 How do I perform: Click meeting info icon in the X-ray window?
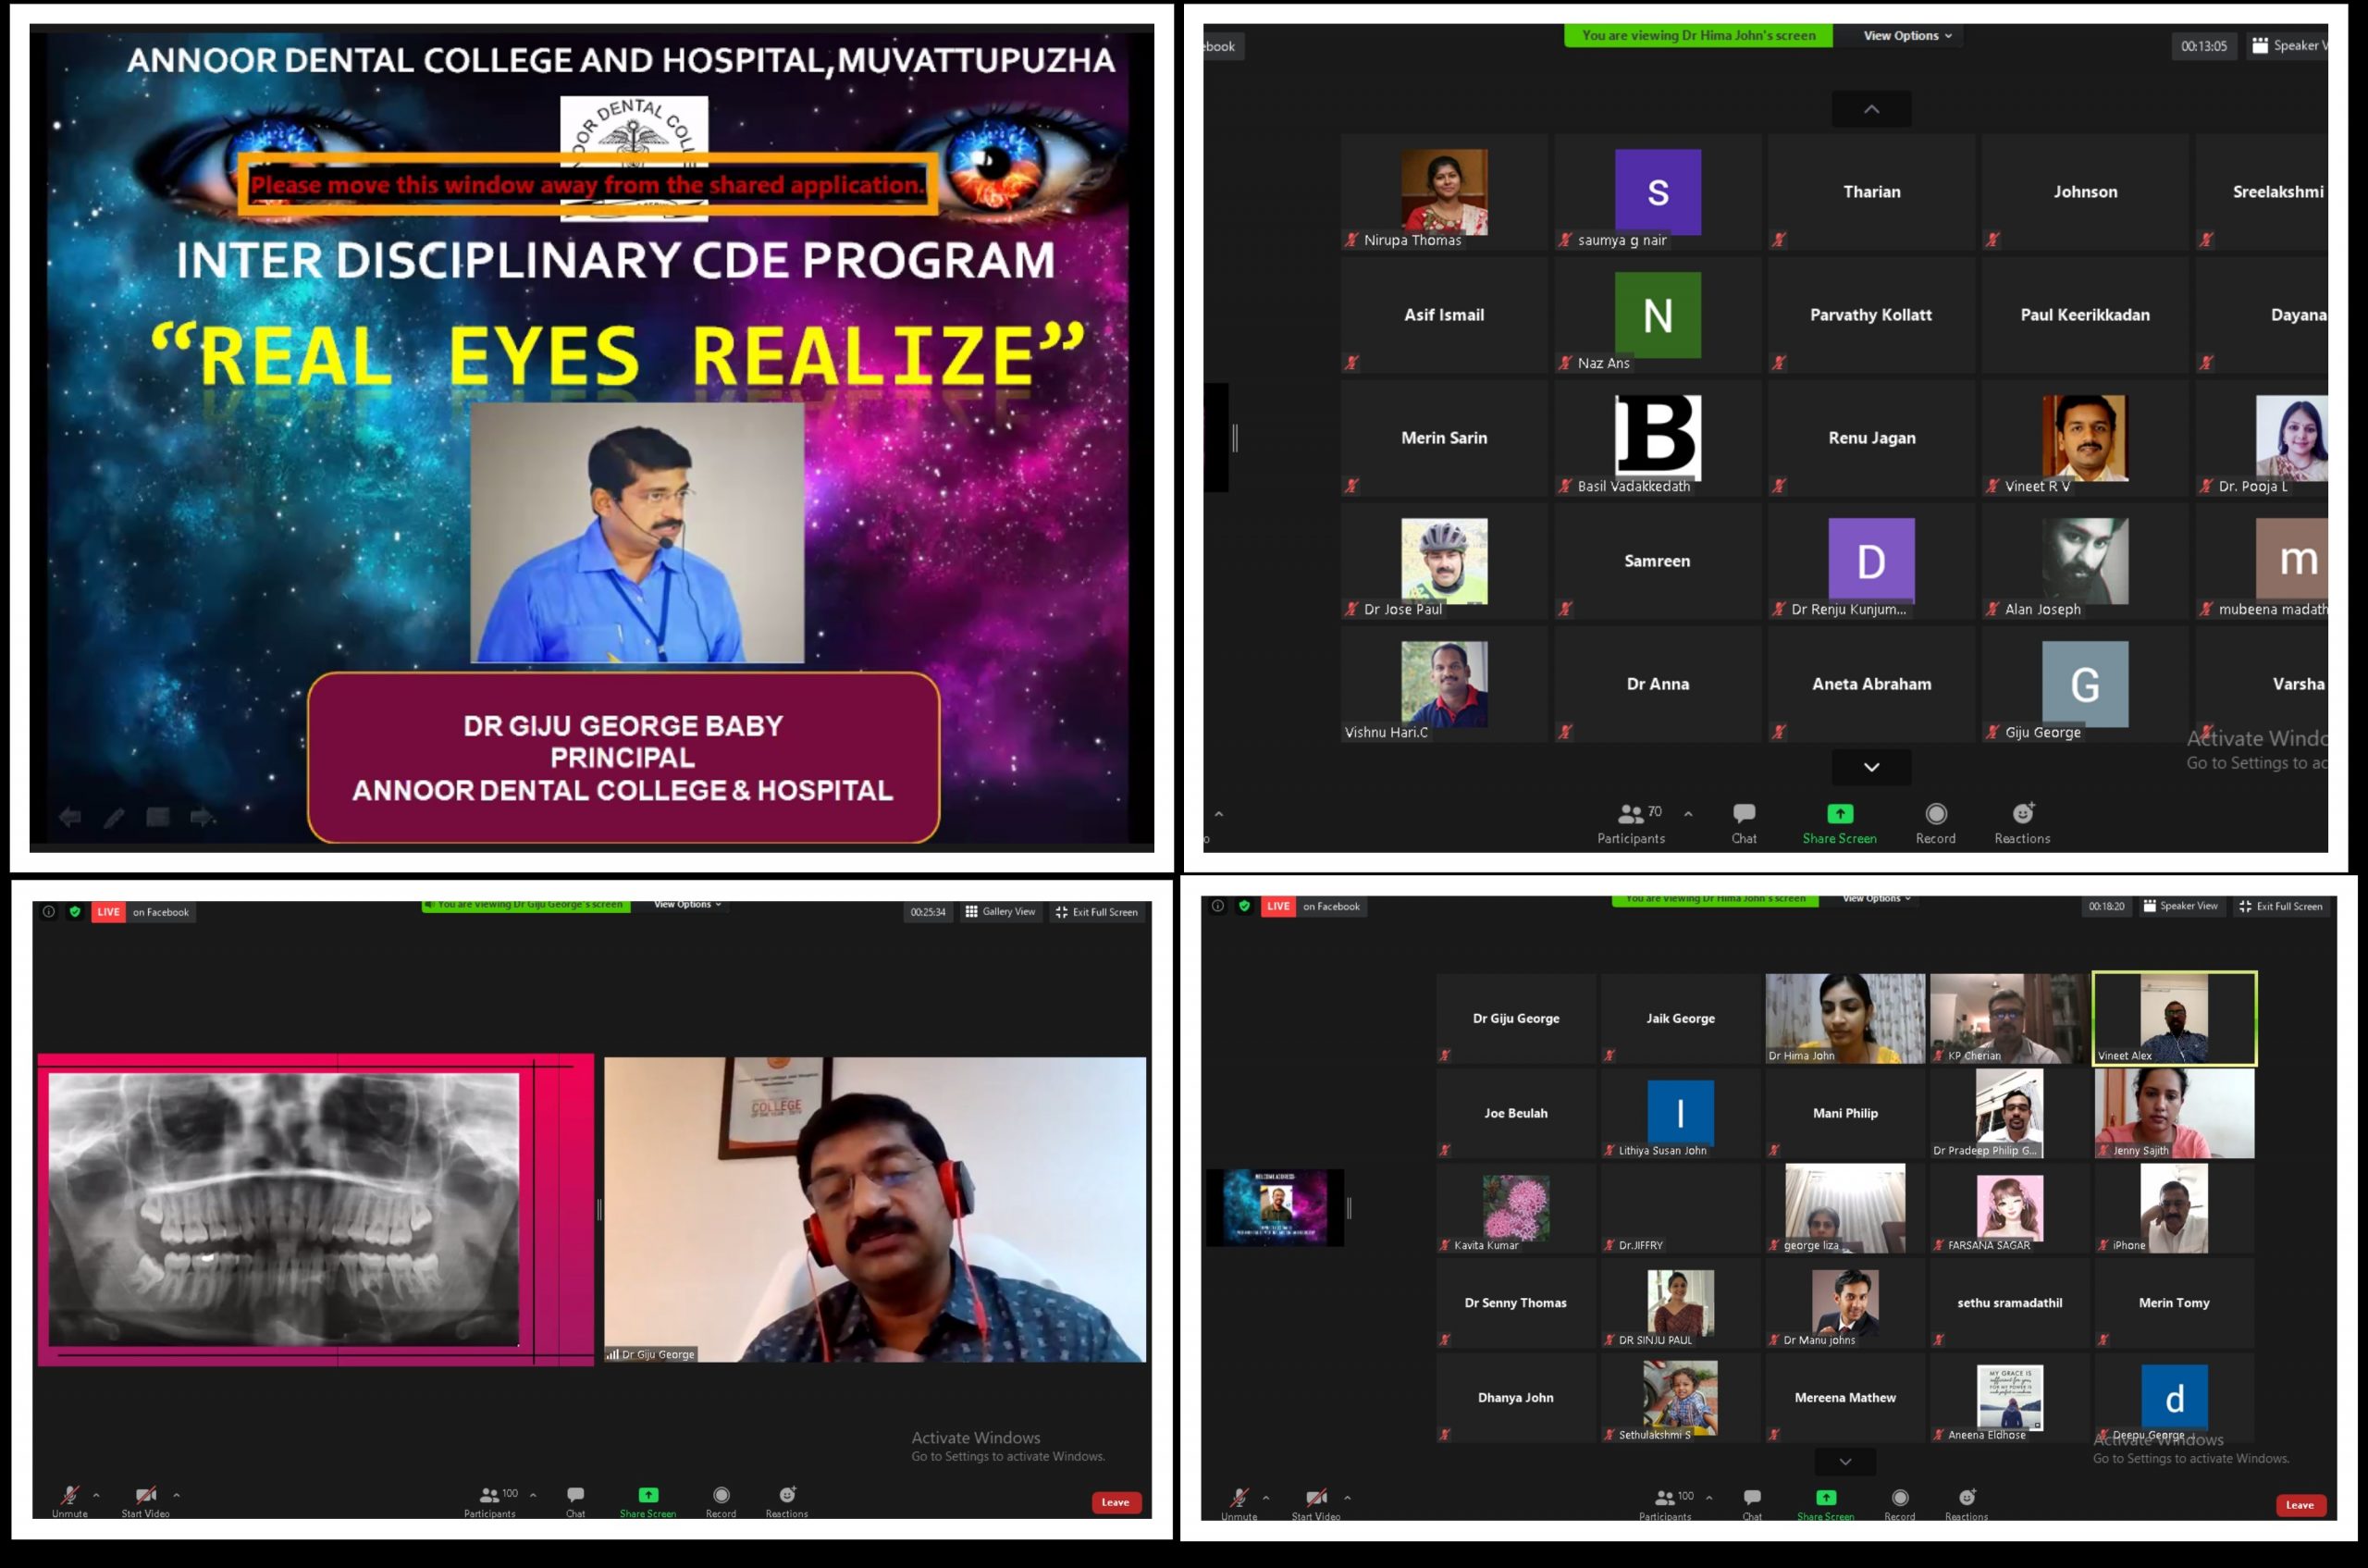(x=48, y=911)
